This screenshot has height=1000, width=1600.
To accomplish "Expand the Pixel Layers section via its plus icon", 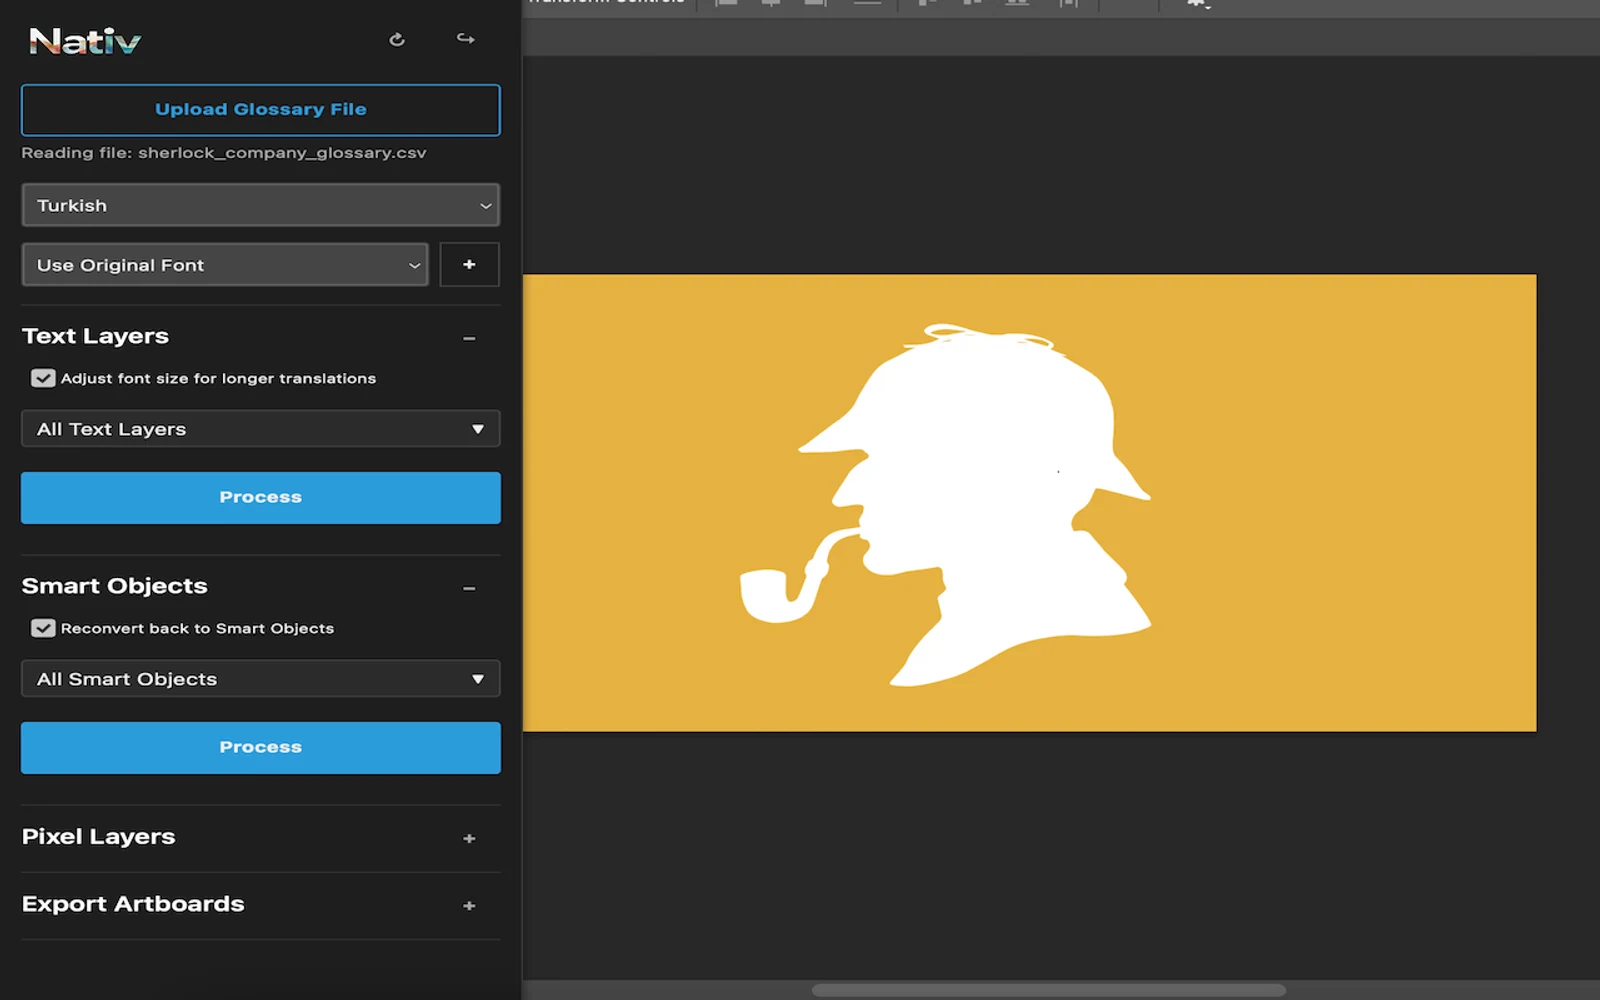I will (469, 839).
